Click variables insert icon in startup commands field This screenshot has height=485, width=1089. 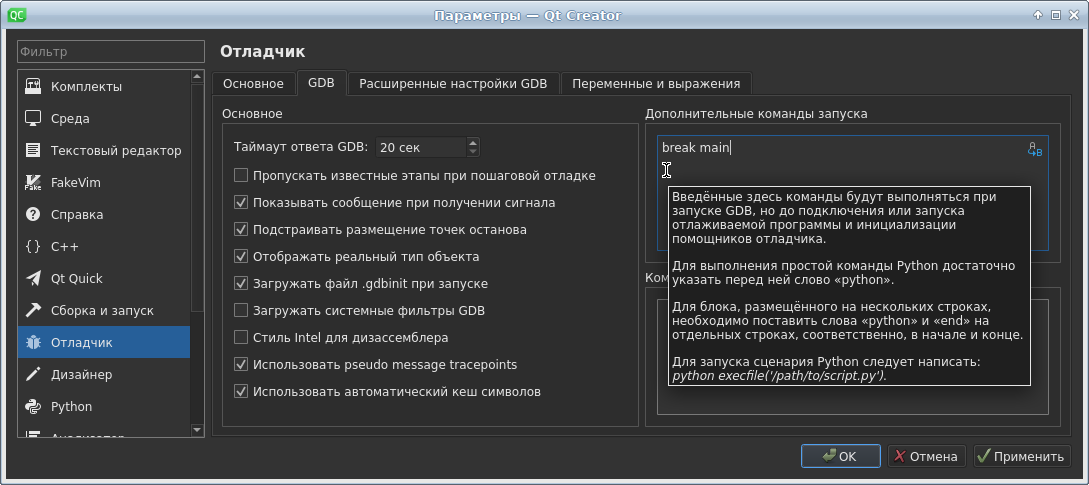[1035, 150]
